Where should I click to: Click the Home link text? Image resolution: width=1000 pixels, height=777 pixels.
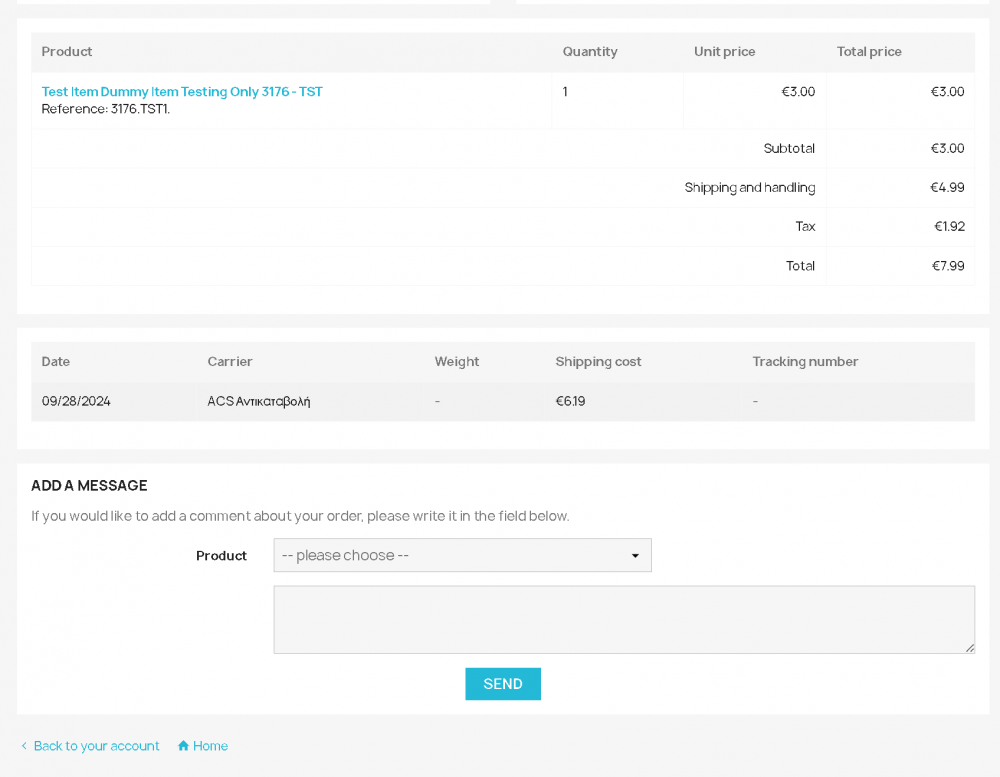[x=209, y=745]
